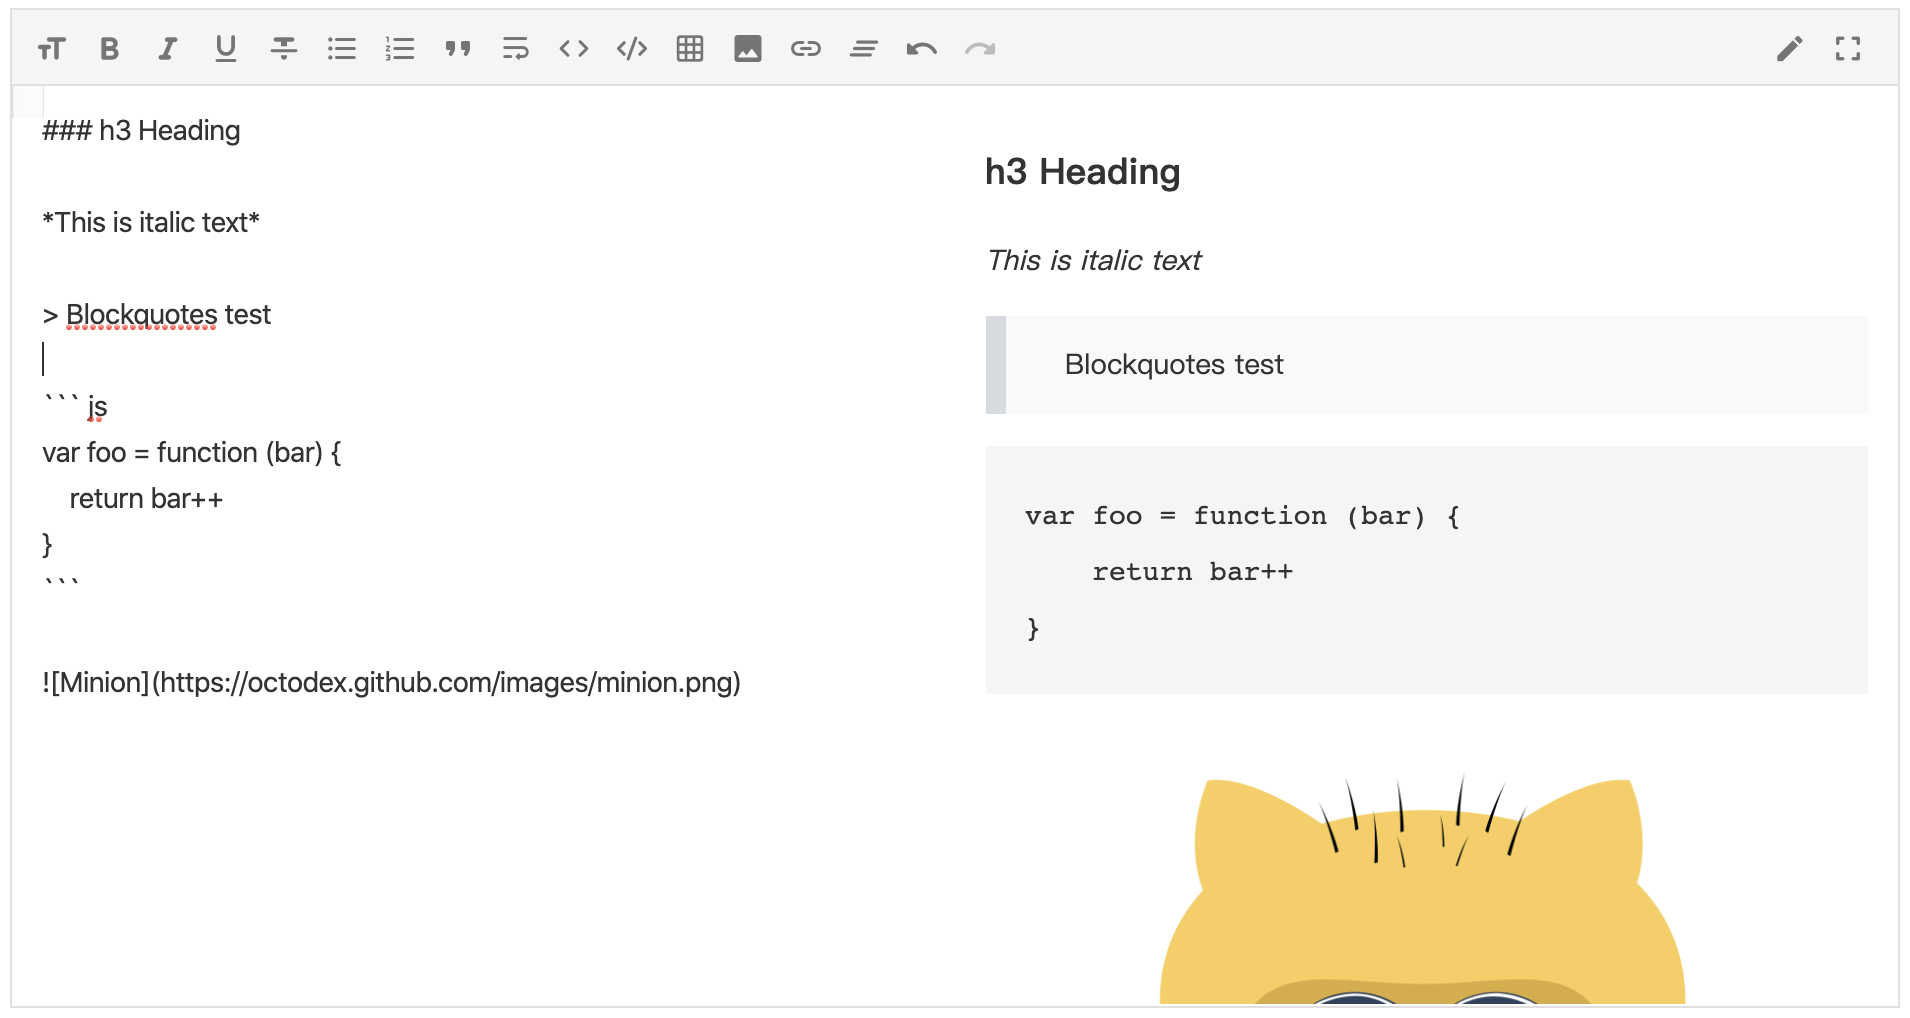Insert a line wrap break

tap(516, 48)
